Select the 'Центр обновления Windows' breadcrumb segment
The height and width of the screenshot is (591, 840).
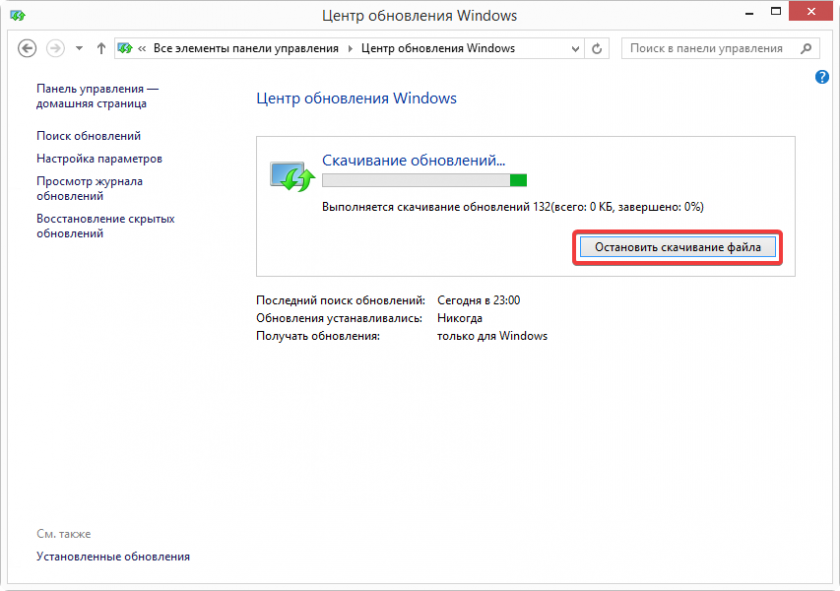437,48
